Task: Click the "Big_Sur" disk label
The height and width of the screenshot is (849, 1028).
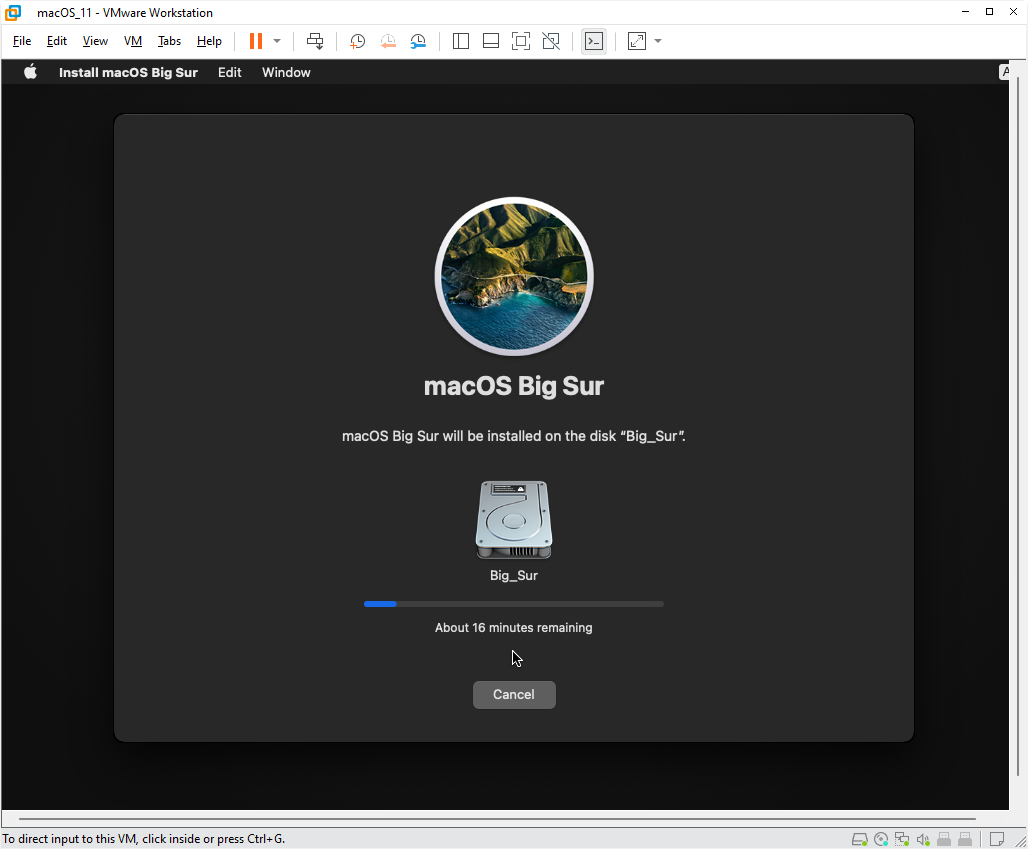Action: (514, 575)
